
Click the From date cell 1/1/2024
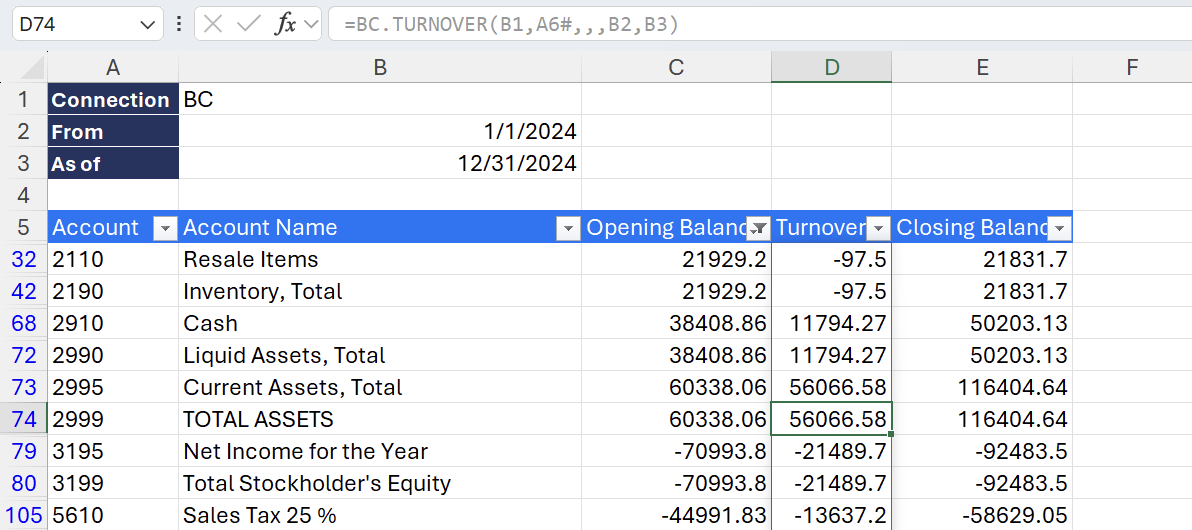pyautogui.click(x=380, y=131)
